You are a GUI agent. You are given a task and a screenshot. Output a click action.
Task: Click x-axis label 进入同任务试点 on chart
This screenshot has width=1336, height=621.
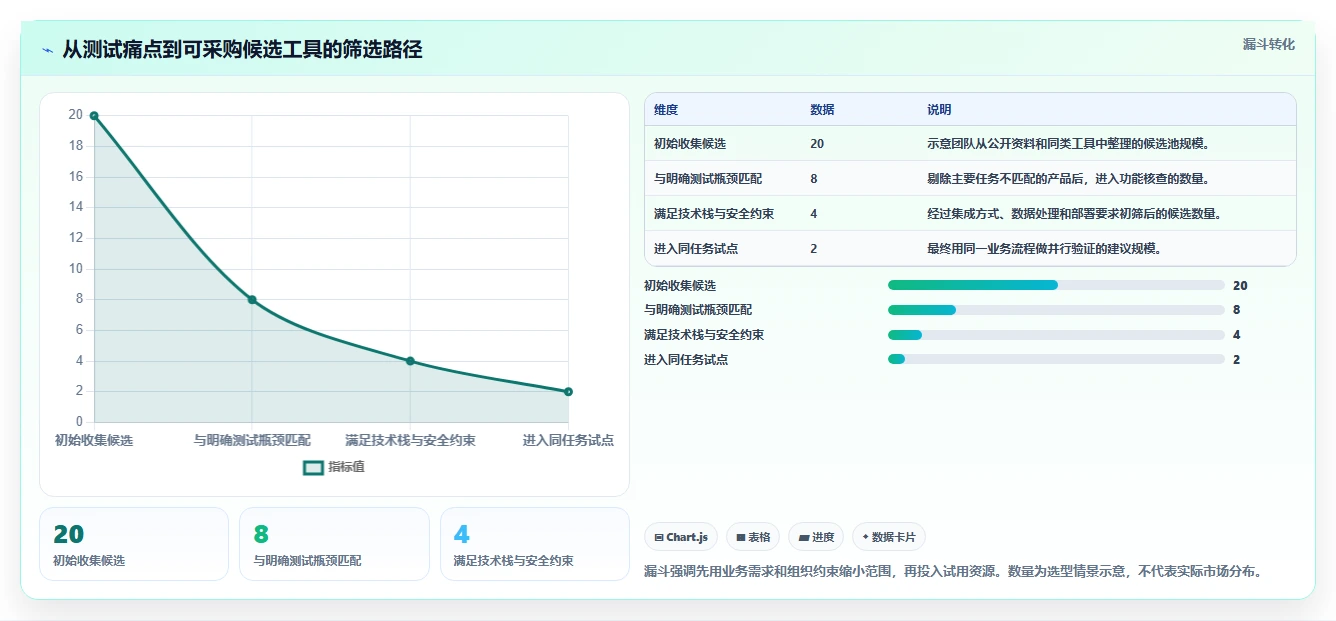coord(568,440)
